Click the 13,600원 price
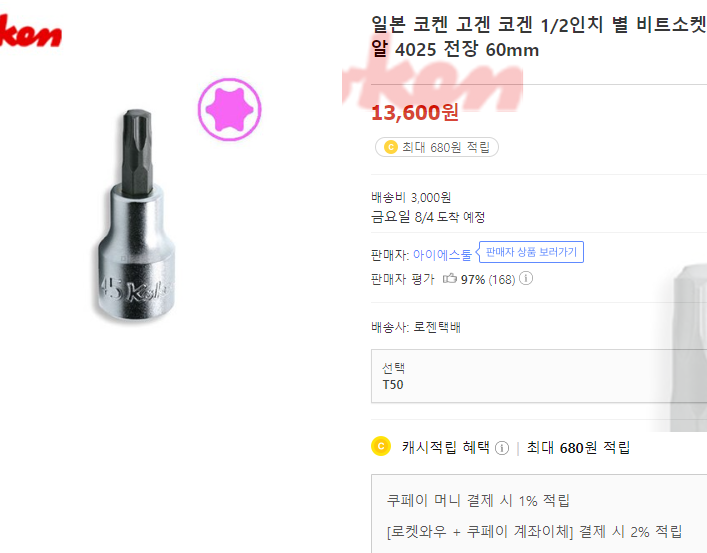The image size is (707, 553). 414,112
